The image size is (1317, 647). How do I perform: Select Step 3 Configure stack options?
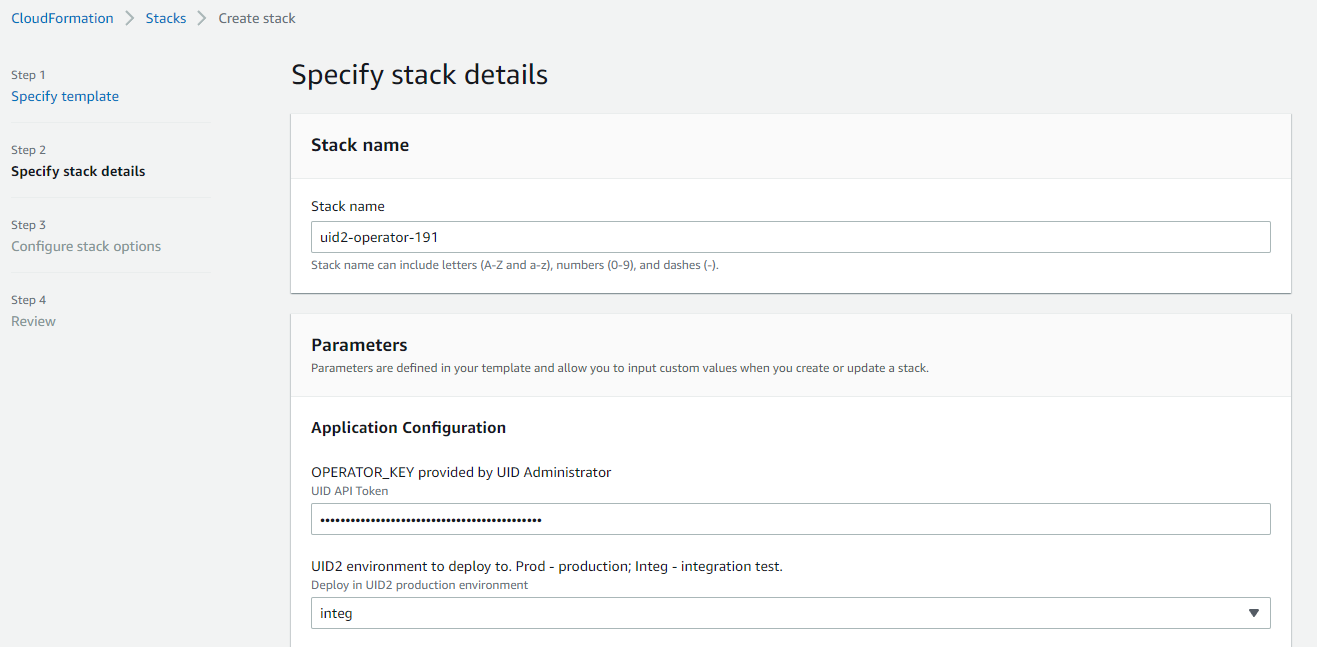[x=86, y=246]
